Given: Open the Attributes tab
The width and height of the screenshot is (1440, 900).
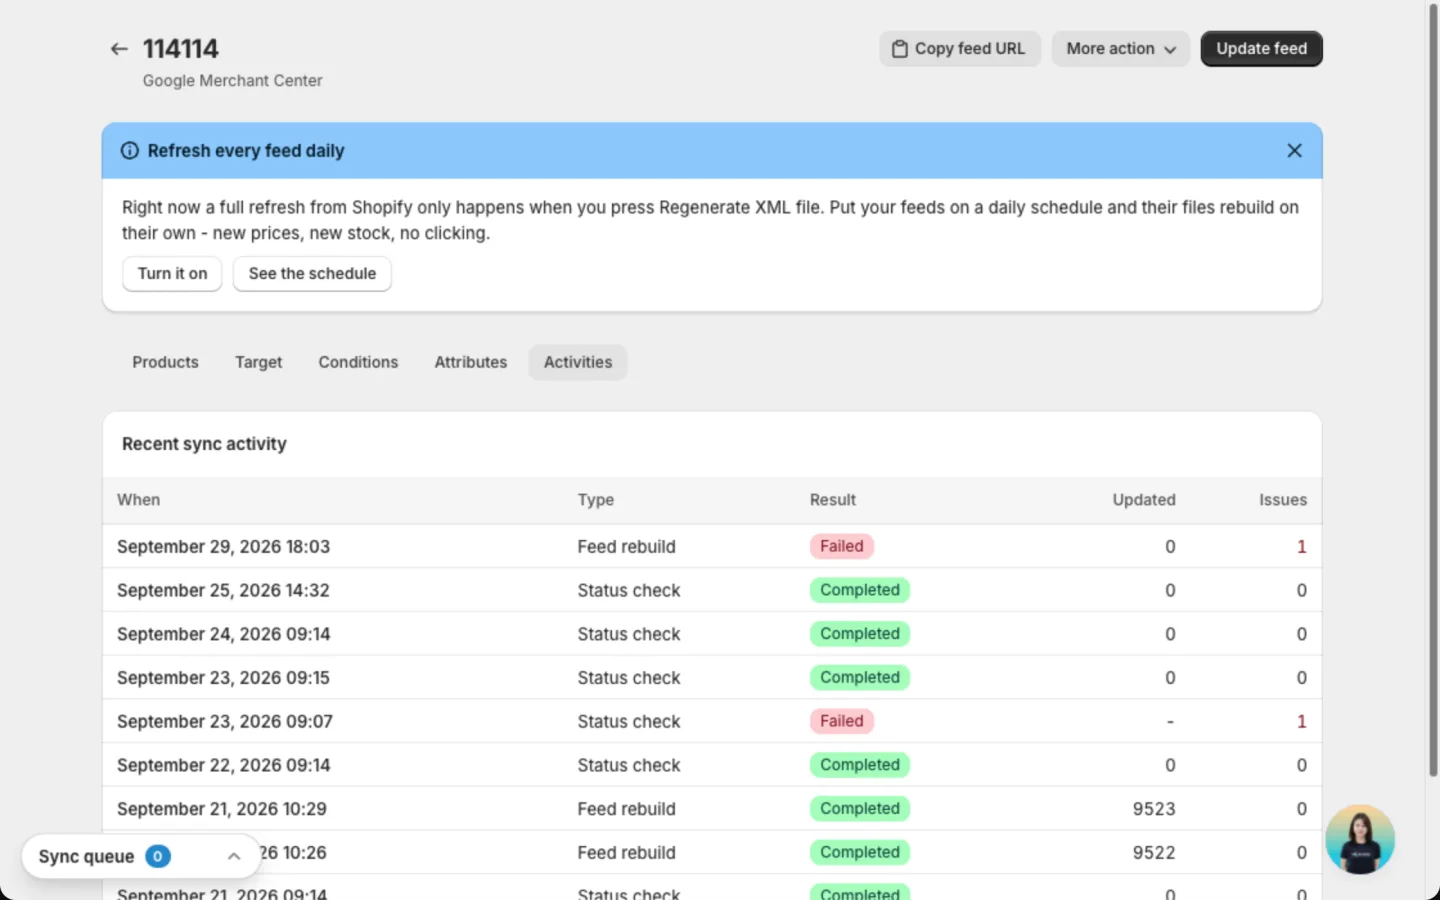Looking at the screenshot, I should click(x=470, y=362).
